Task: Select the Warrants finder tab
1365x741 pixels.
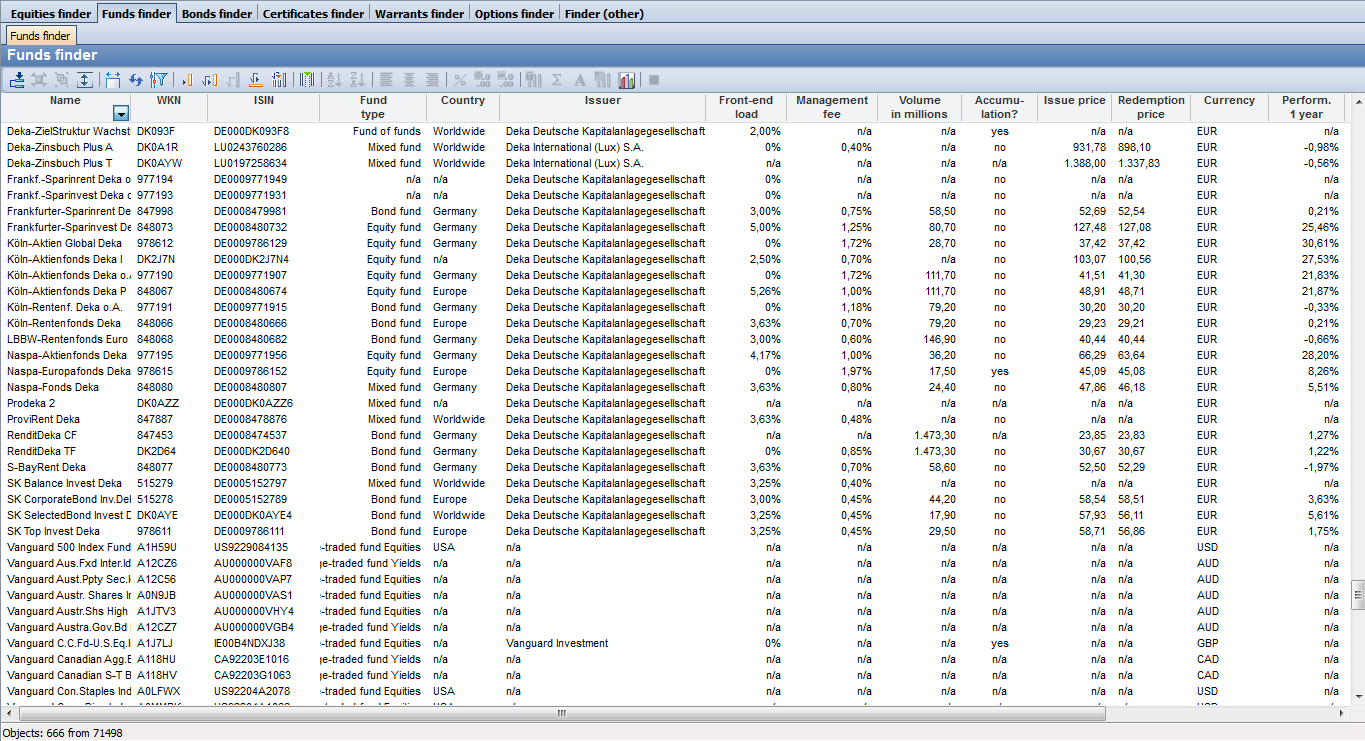Action: [x=419, y=14]
